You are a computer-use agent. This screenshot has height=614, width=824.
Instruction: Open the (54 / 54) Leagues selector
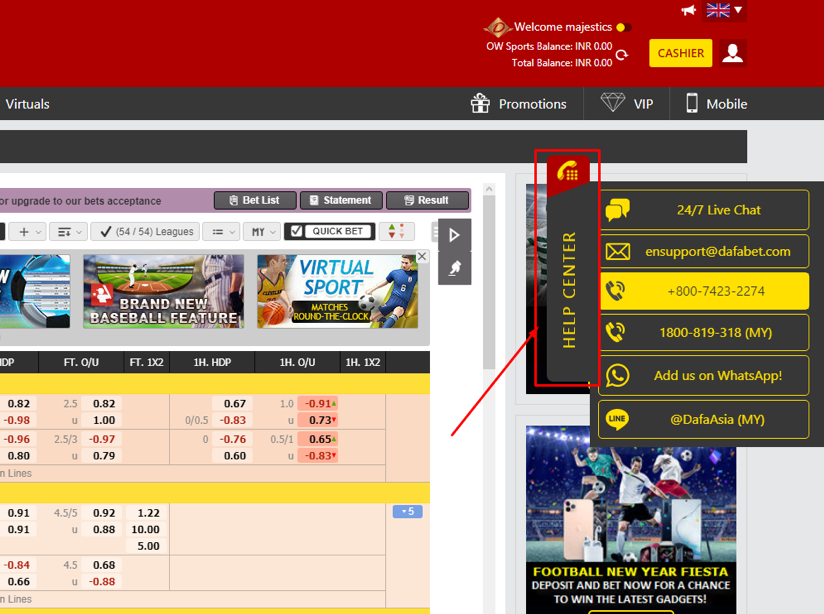click(145, 232)
